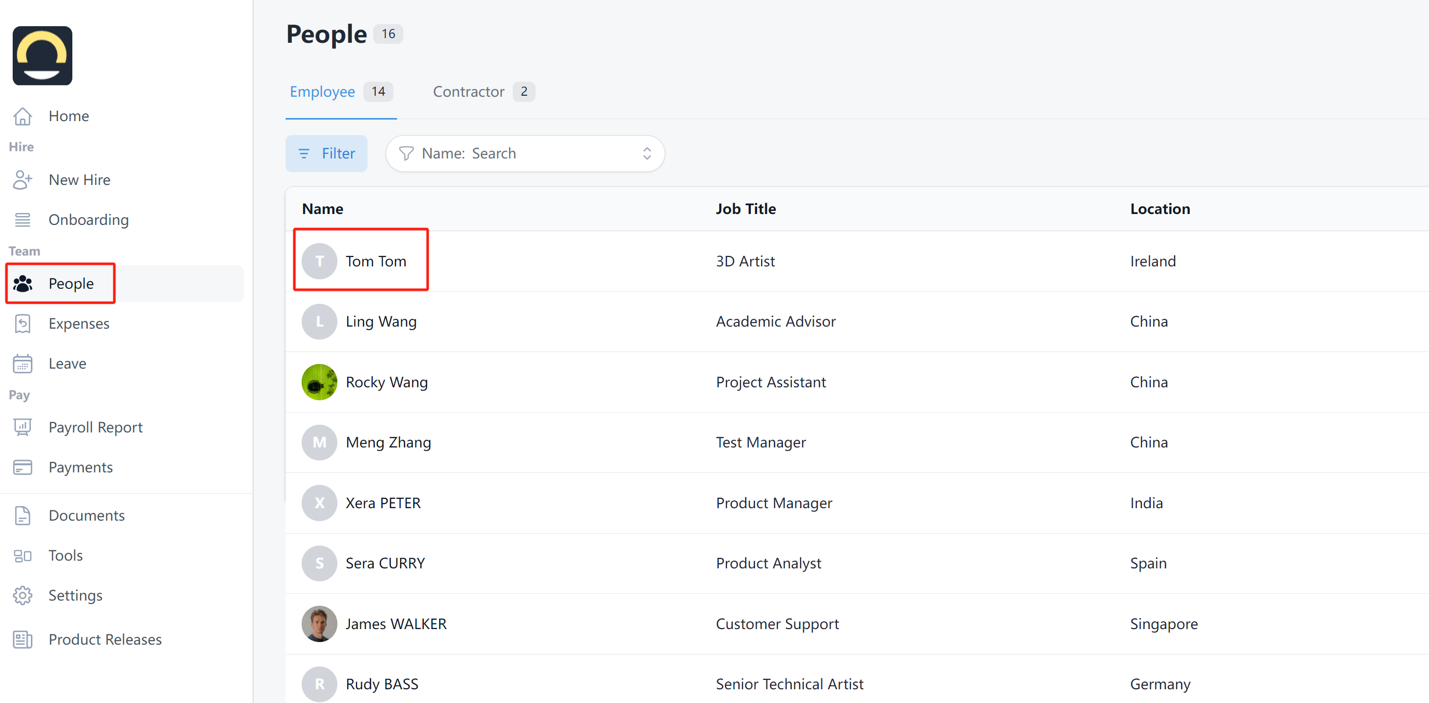Open Tom Tom's employee profile
Image resolution: width=1429 pixels, height=703 pixels.
point(375,261)
